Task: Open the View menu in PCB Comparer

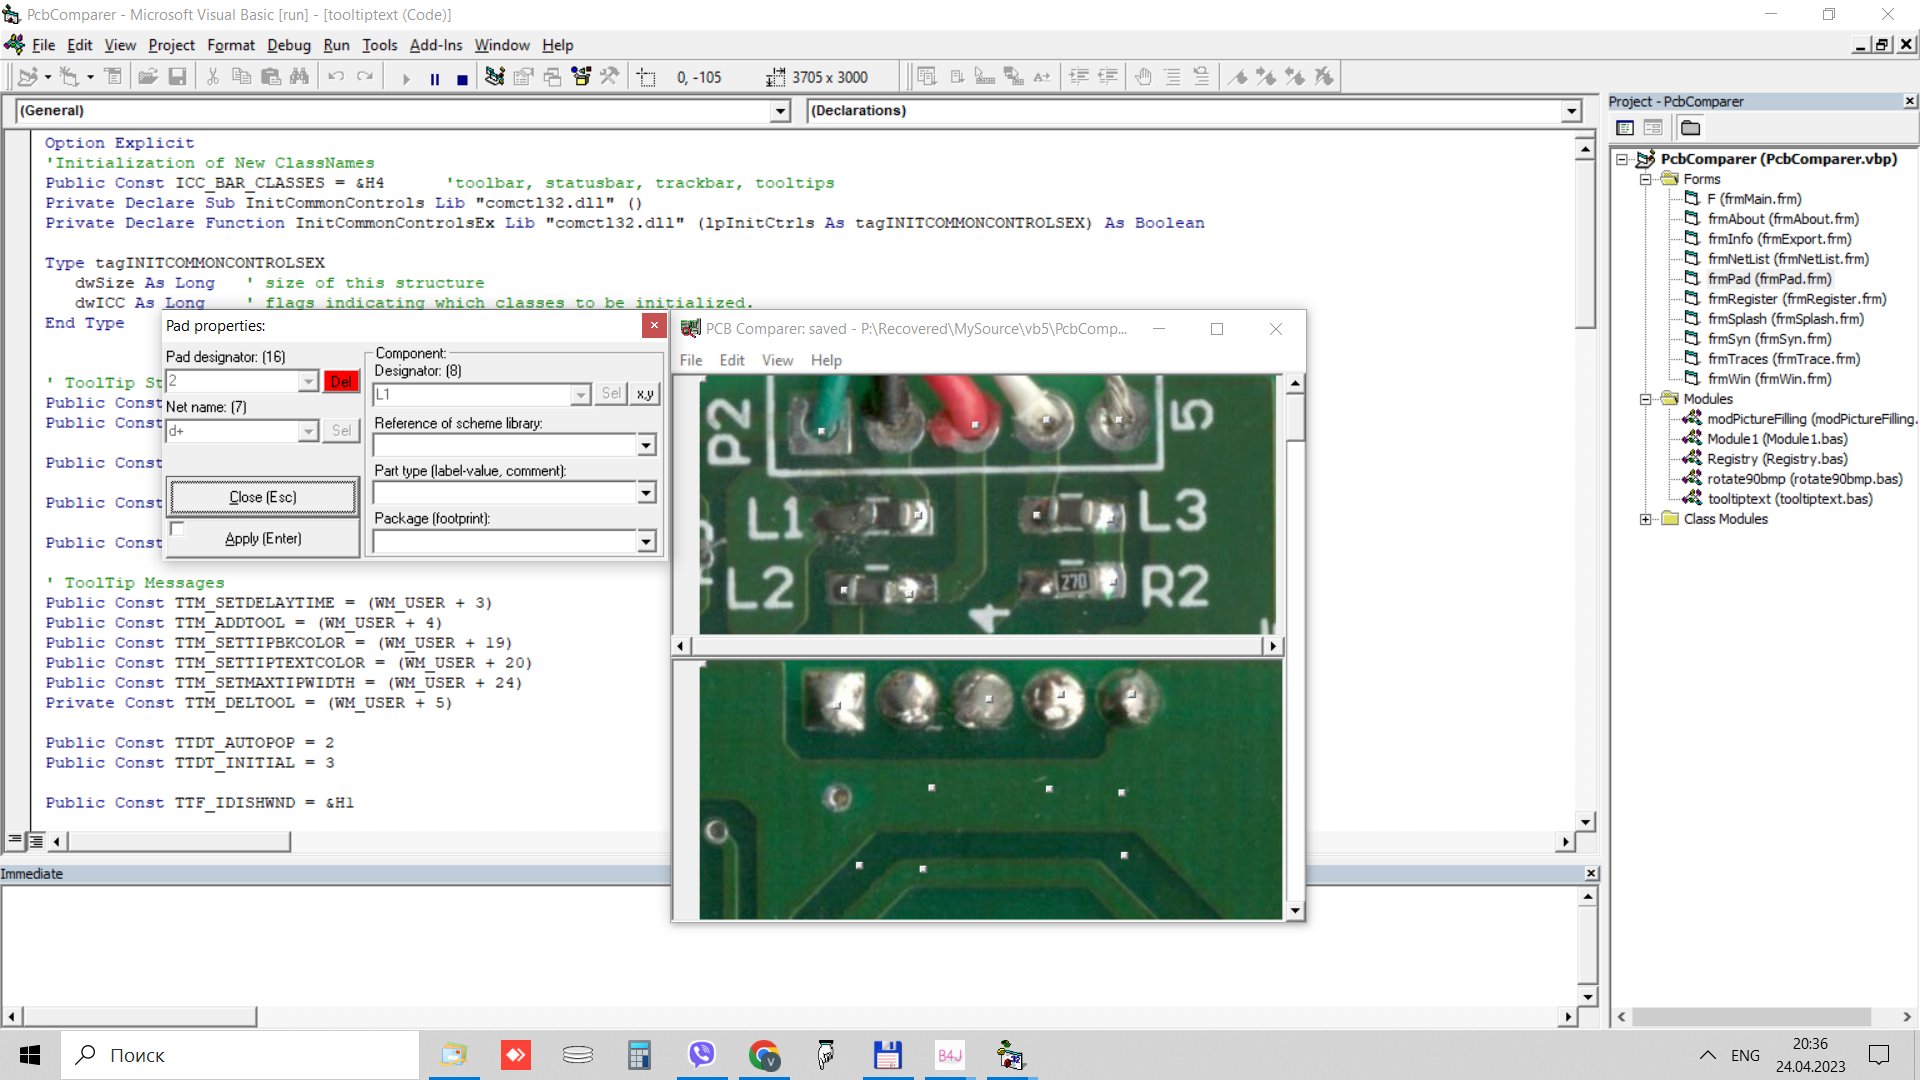Action: [x=777, y=360]
